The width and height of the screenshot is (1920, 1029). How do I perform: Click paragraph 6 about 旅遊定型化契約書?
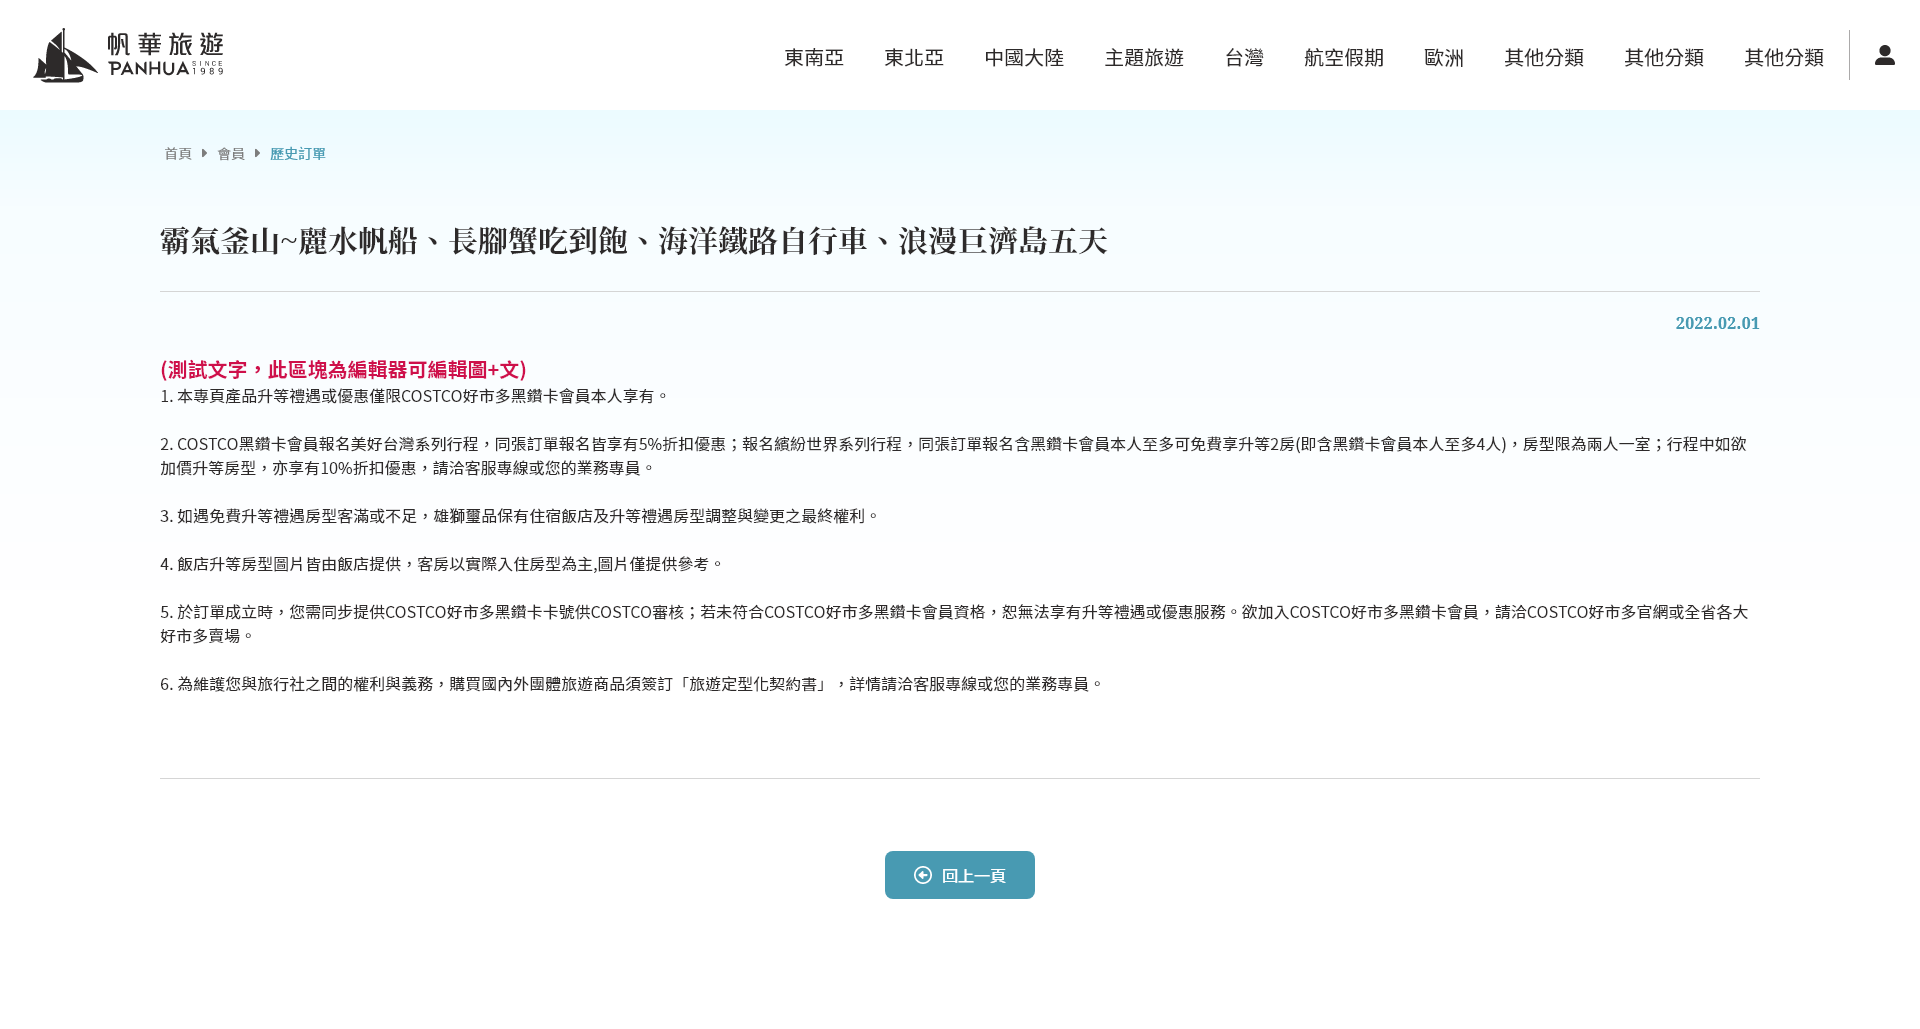pos(632,684)
